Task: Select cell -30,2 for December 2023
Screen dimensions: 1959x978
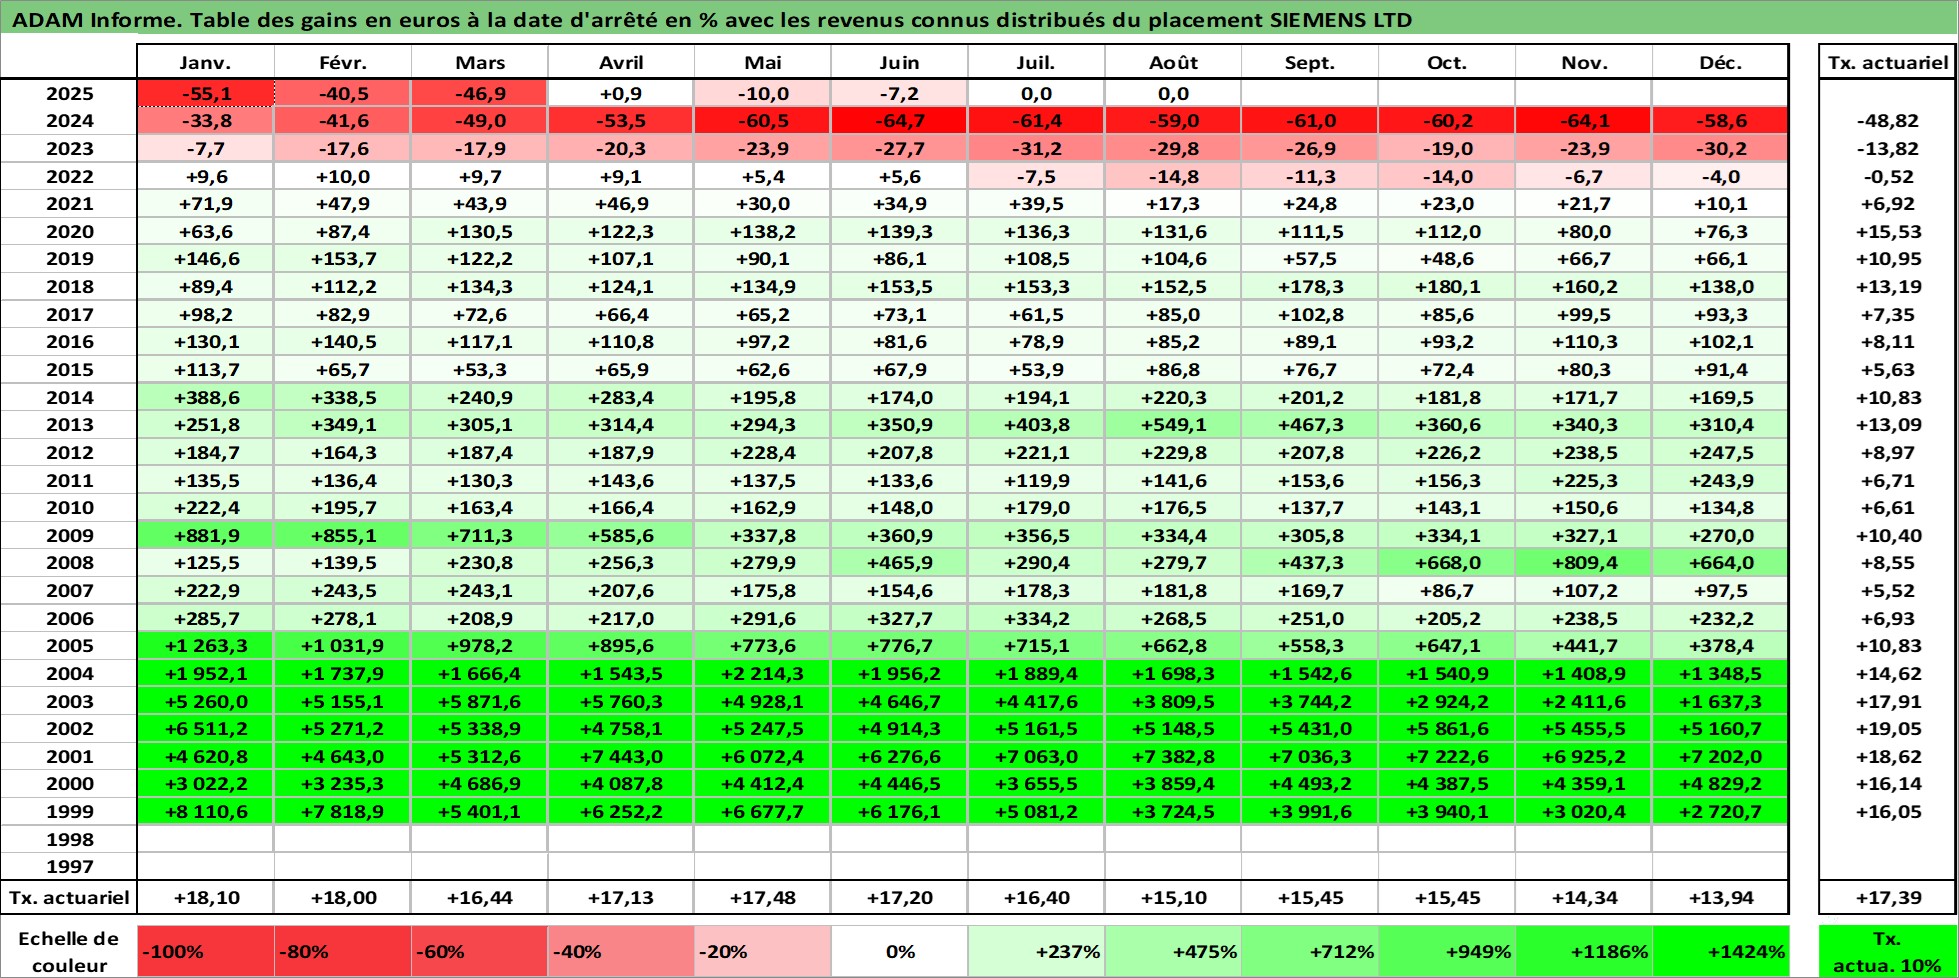Action: click(1720, 149)
